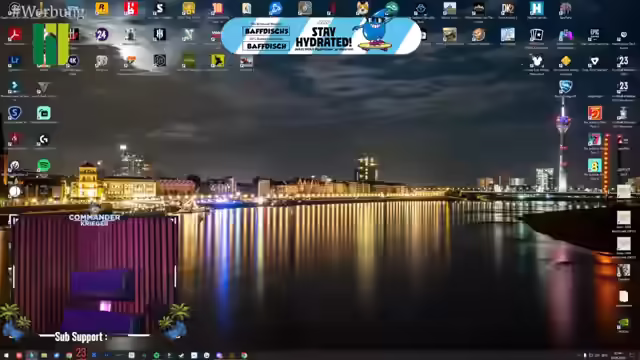Click the Stay Hydrated Baffdisch banner
This screenshot has height=360, width=640.
(x=321, y=36)
